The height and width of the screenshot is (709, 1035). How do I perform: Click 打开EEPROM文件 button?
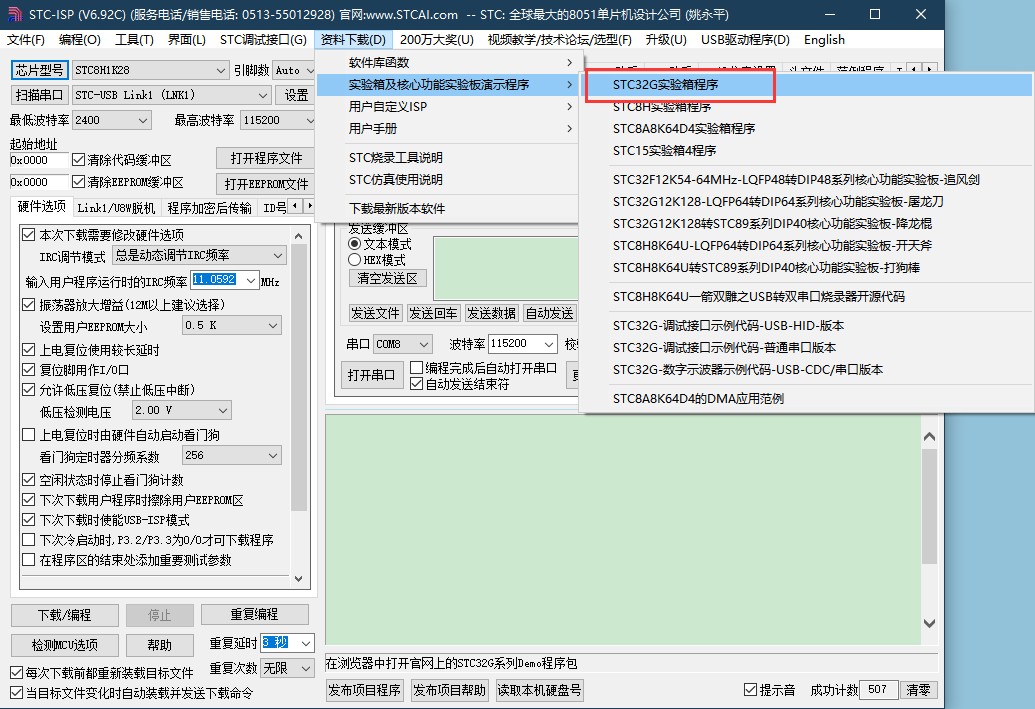point(266,184)
